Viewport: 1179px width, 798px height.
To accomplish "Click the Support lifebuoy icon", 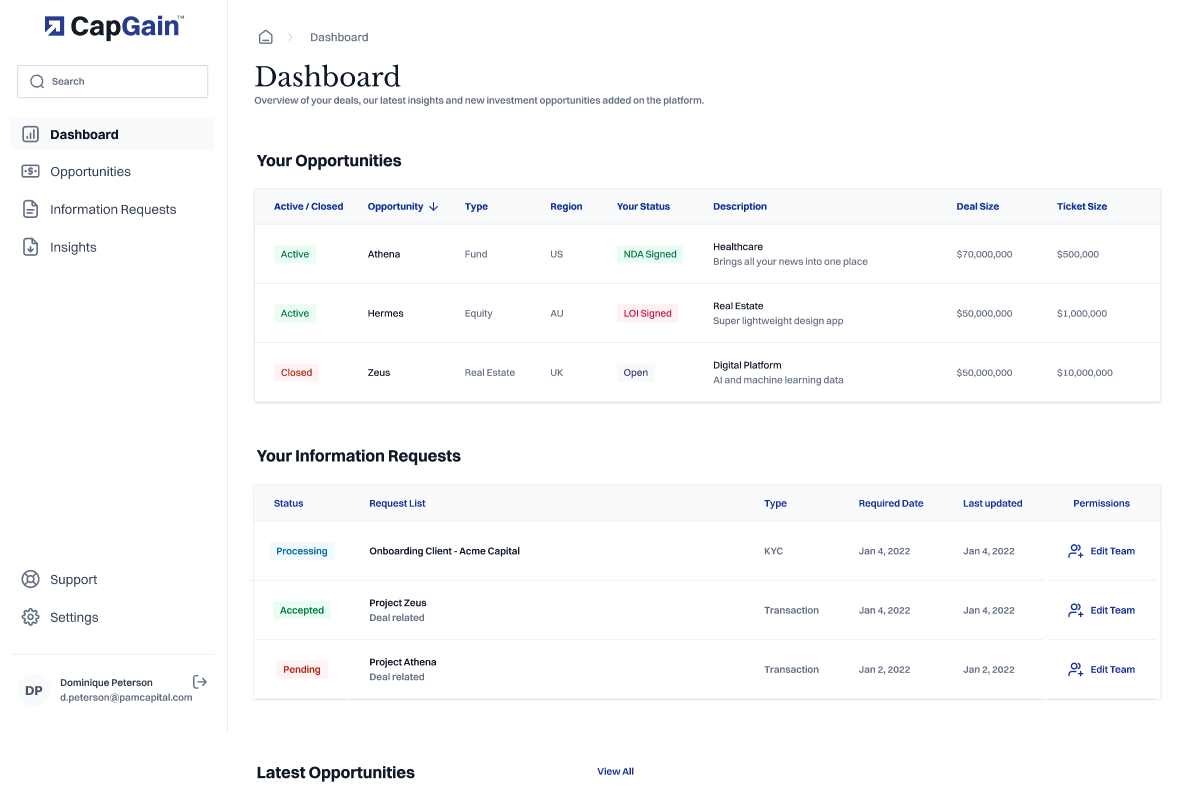I will tap(31, 579).
